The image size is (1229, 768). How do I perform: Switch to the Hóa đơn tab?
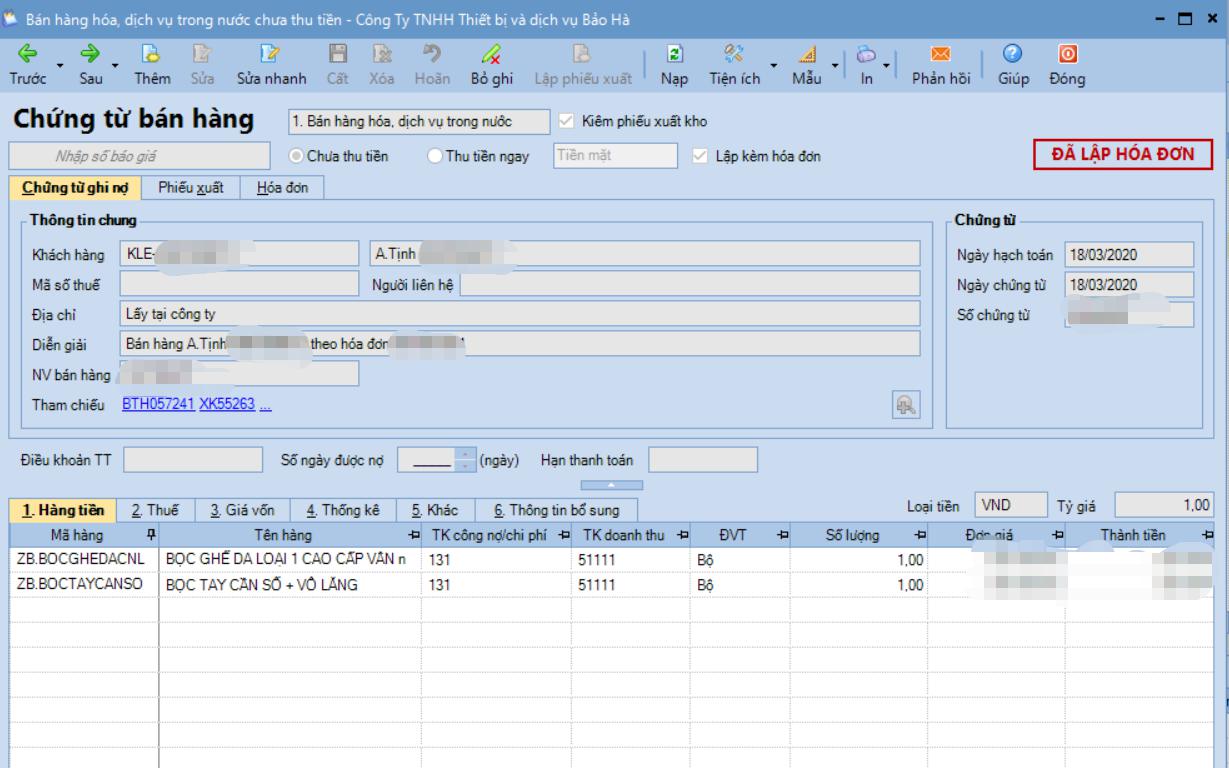282,188
